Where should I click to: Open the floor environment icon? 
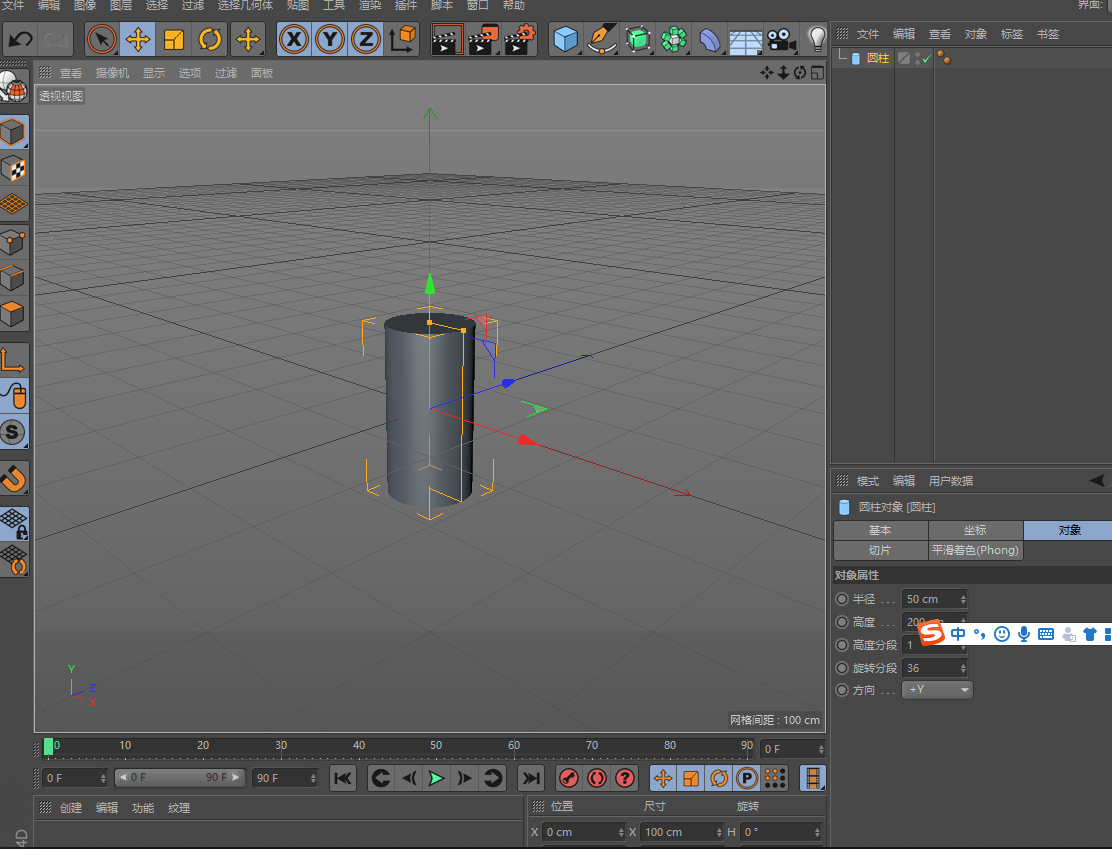tap(746, 40)
